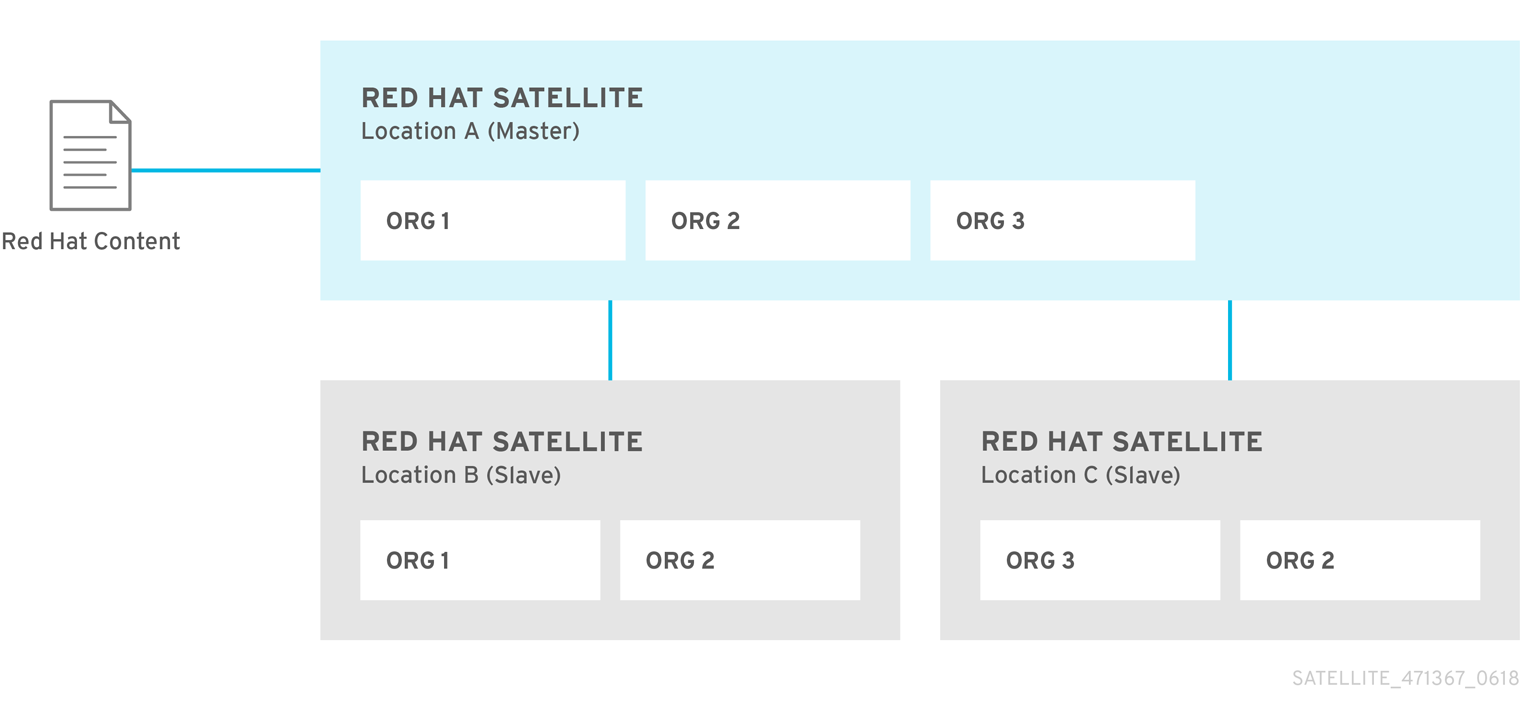Image resolution: width=1520 pixels, height=720 pixels.
Task: Click the Red Hat Satellite heading above Location B
Action: tap(502, 441)
